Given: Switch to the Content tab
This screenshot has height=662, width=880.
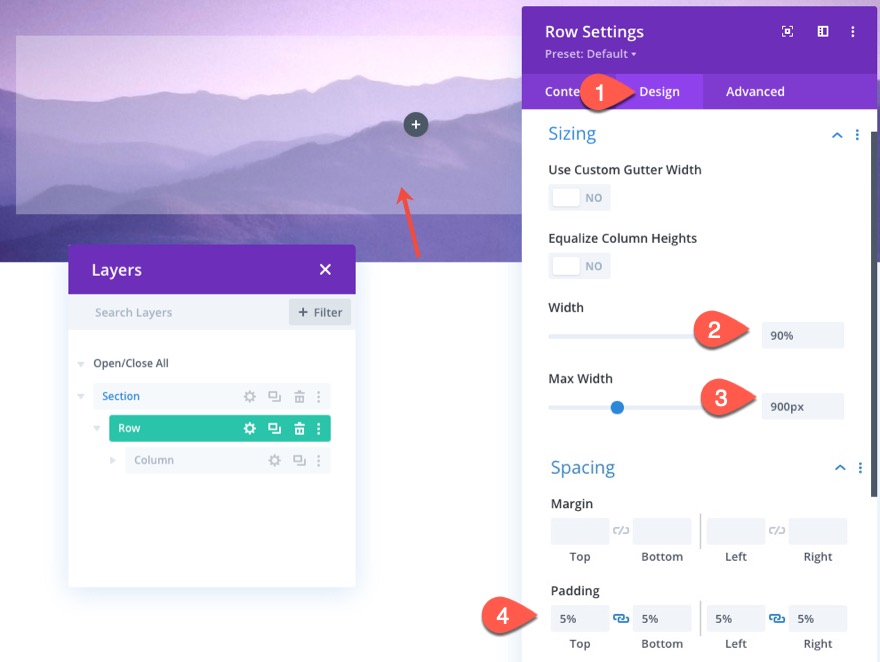Looking at the screenshot, I should point(562,91).
